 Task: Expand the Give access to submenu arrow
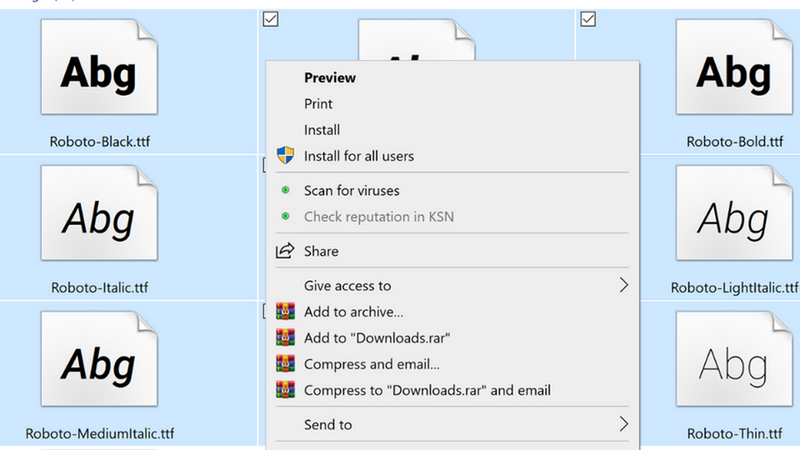[623, 285]
